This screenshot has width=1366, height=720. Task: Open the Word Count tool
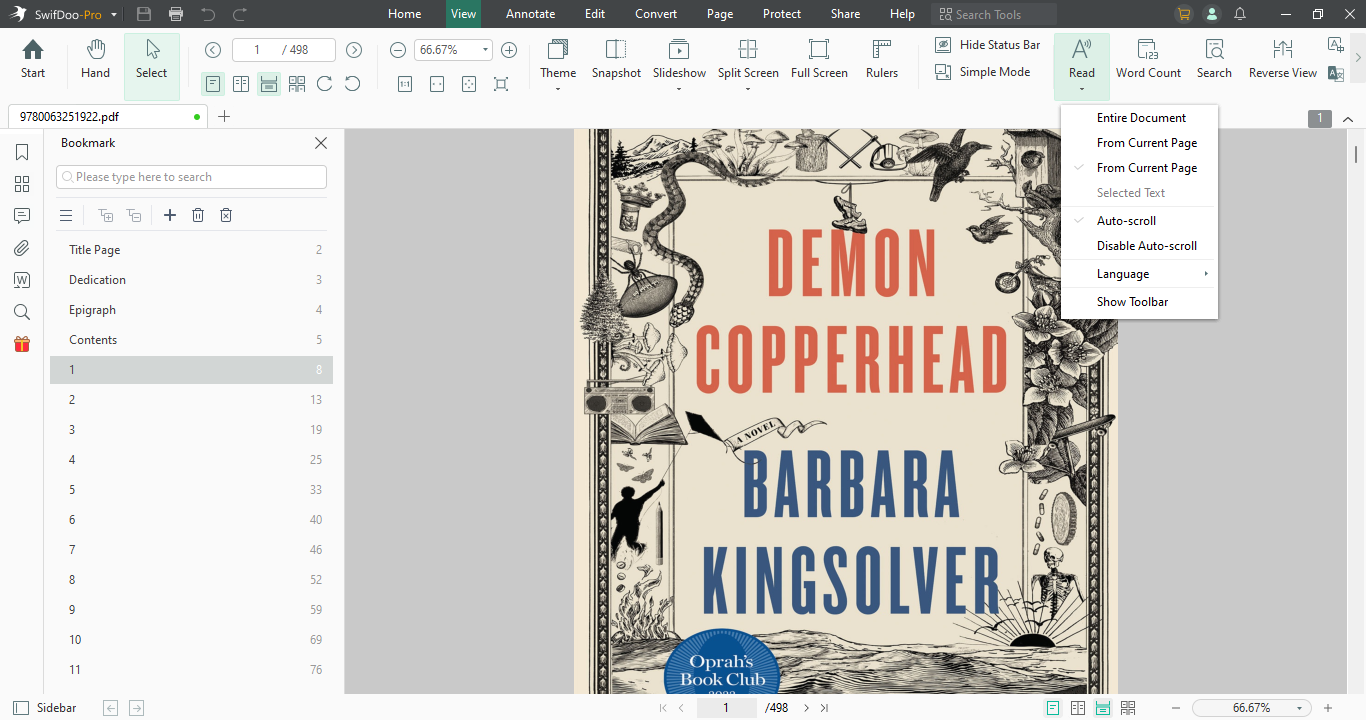pyautogui.click(x=1148, y=60)
